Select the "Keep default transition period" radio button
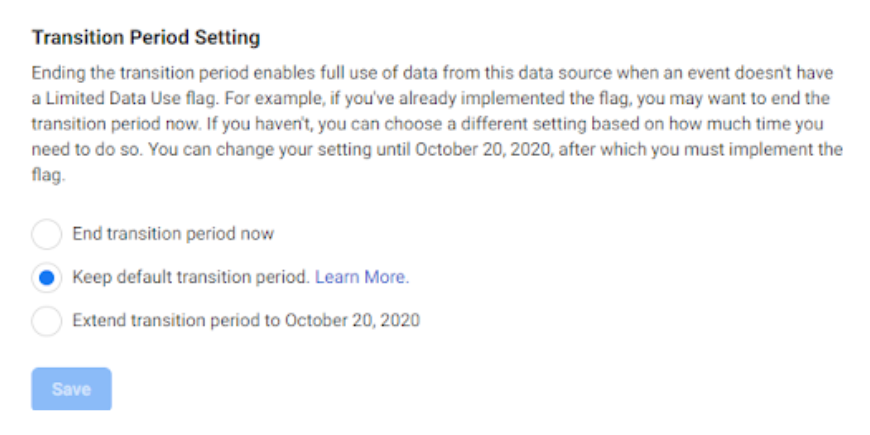870x435 pixels. 46,277
